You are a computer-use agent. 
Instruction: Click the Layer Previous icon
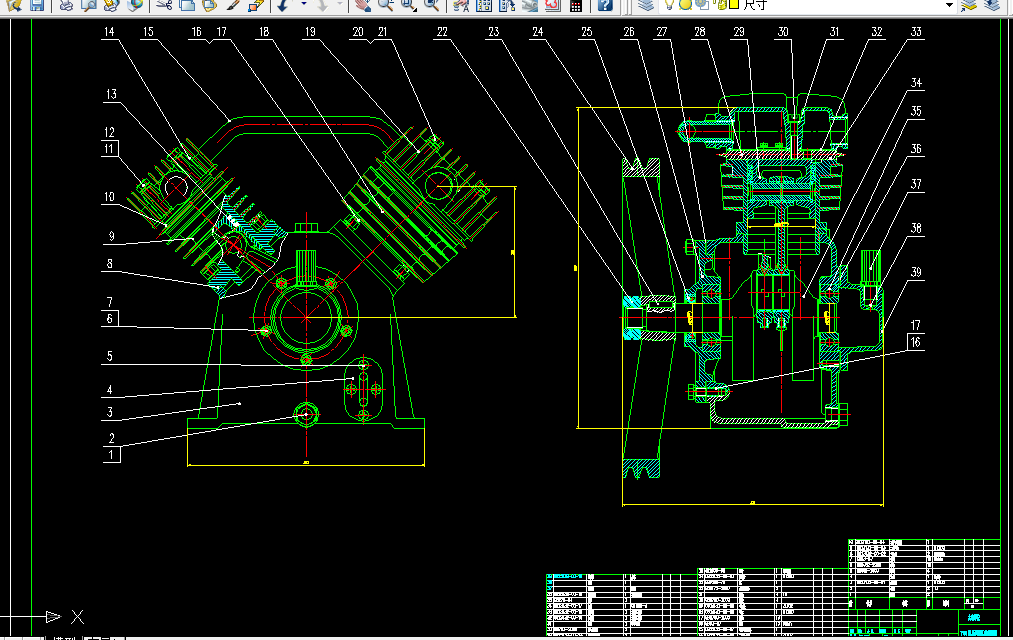tap(992, 5)
